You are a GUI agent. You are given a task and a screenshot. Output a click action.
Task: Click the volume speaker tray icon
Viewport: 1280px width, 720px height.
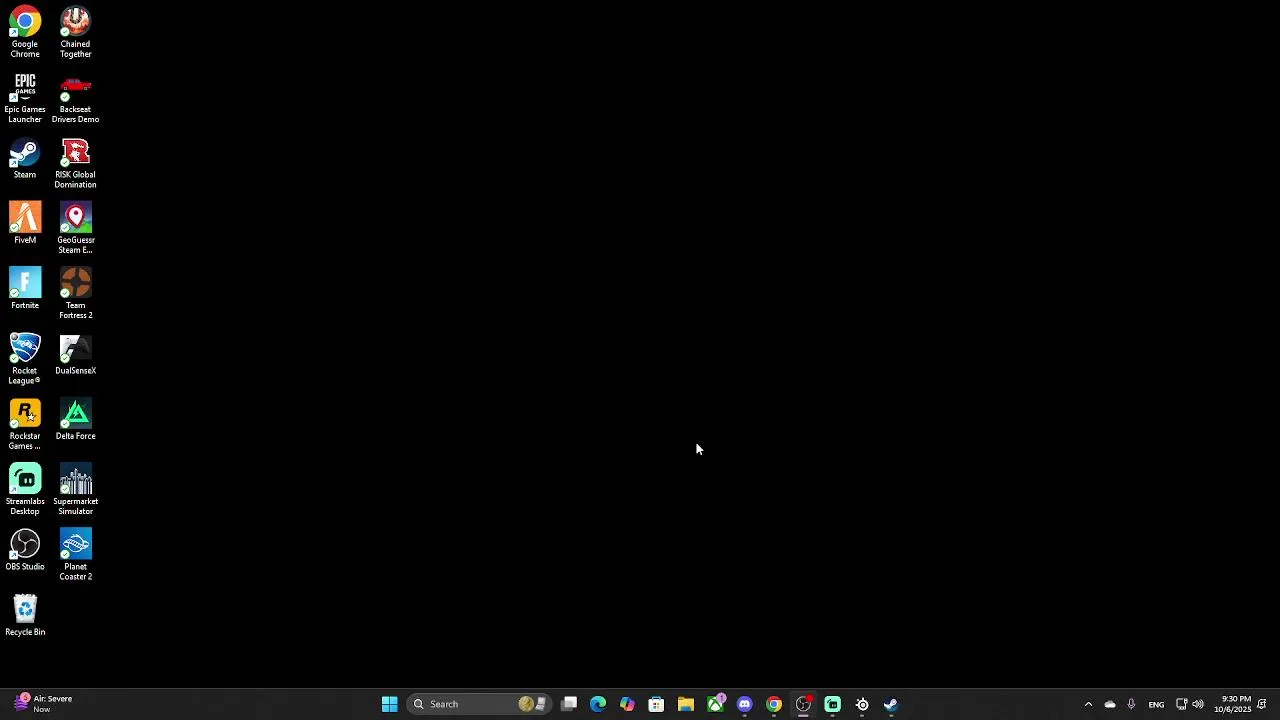pyautogui.click(x=1198, y=704)
